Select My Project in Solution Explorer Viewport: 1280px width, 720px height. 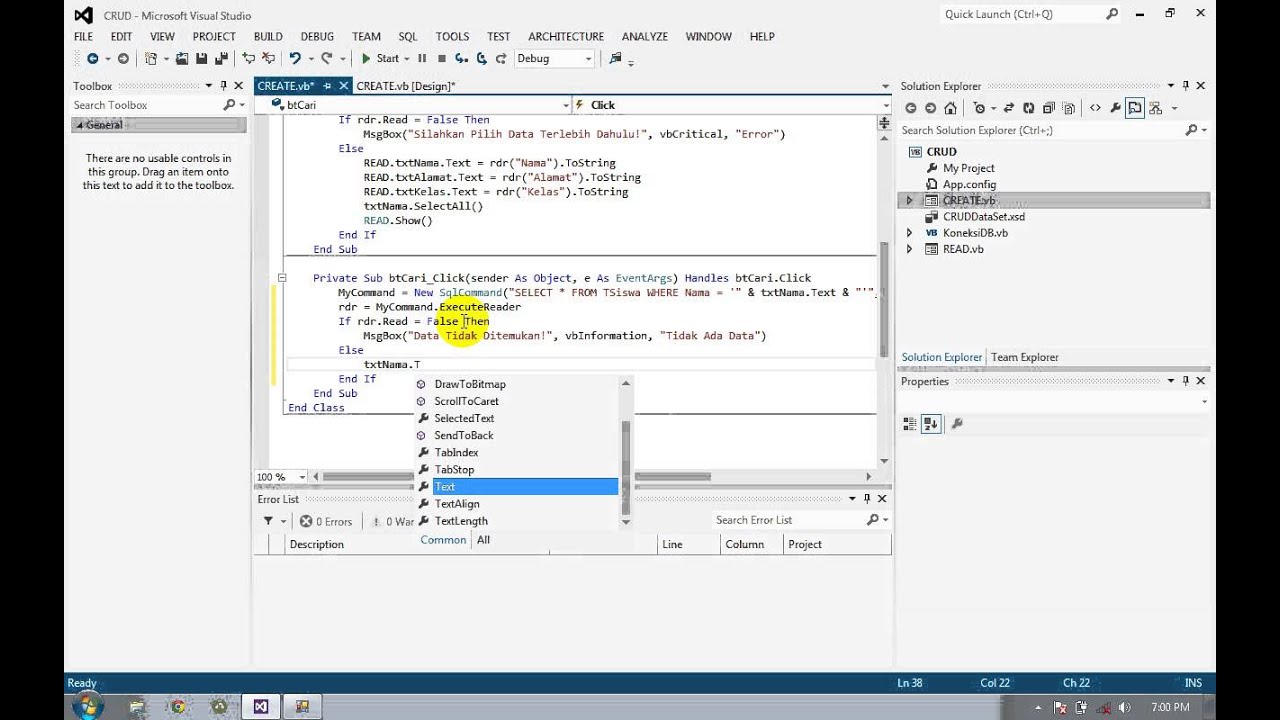coord(969,168)
